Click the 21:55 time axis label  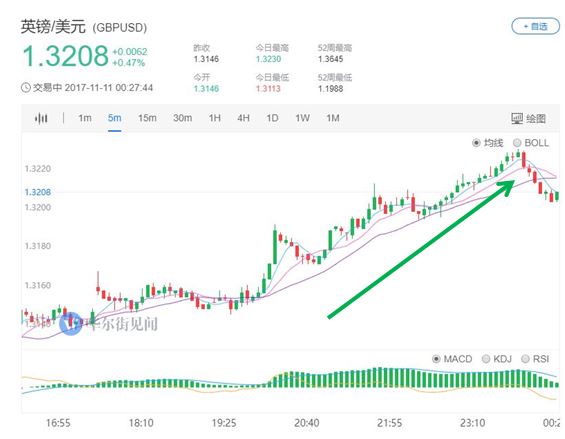[390, 423]
